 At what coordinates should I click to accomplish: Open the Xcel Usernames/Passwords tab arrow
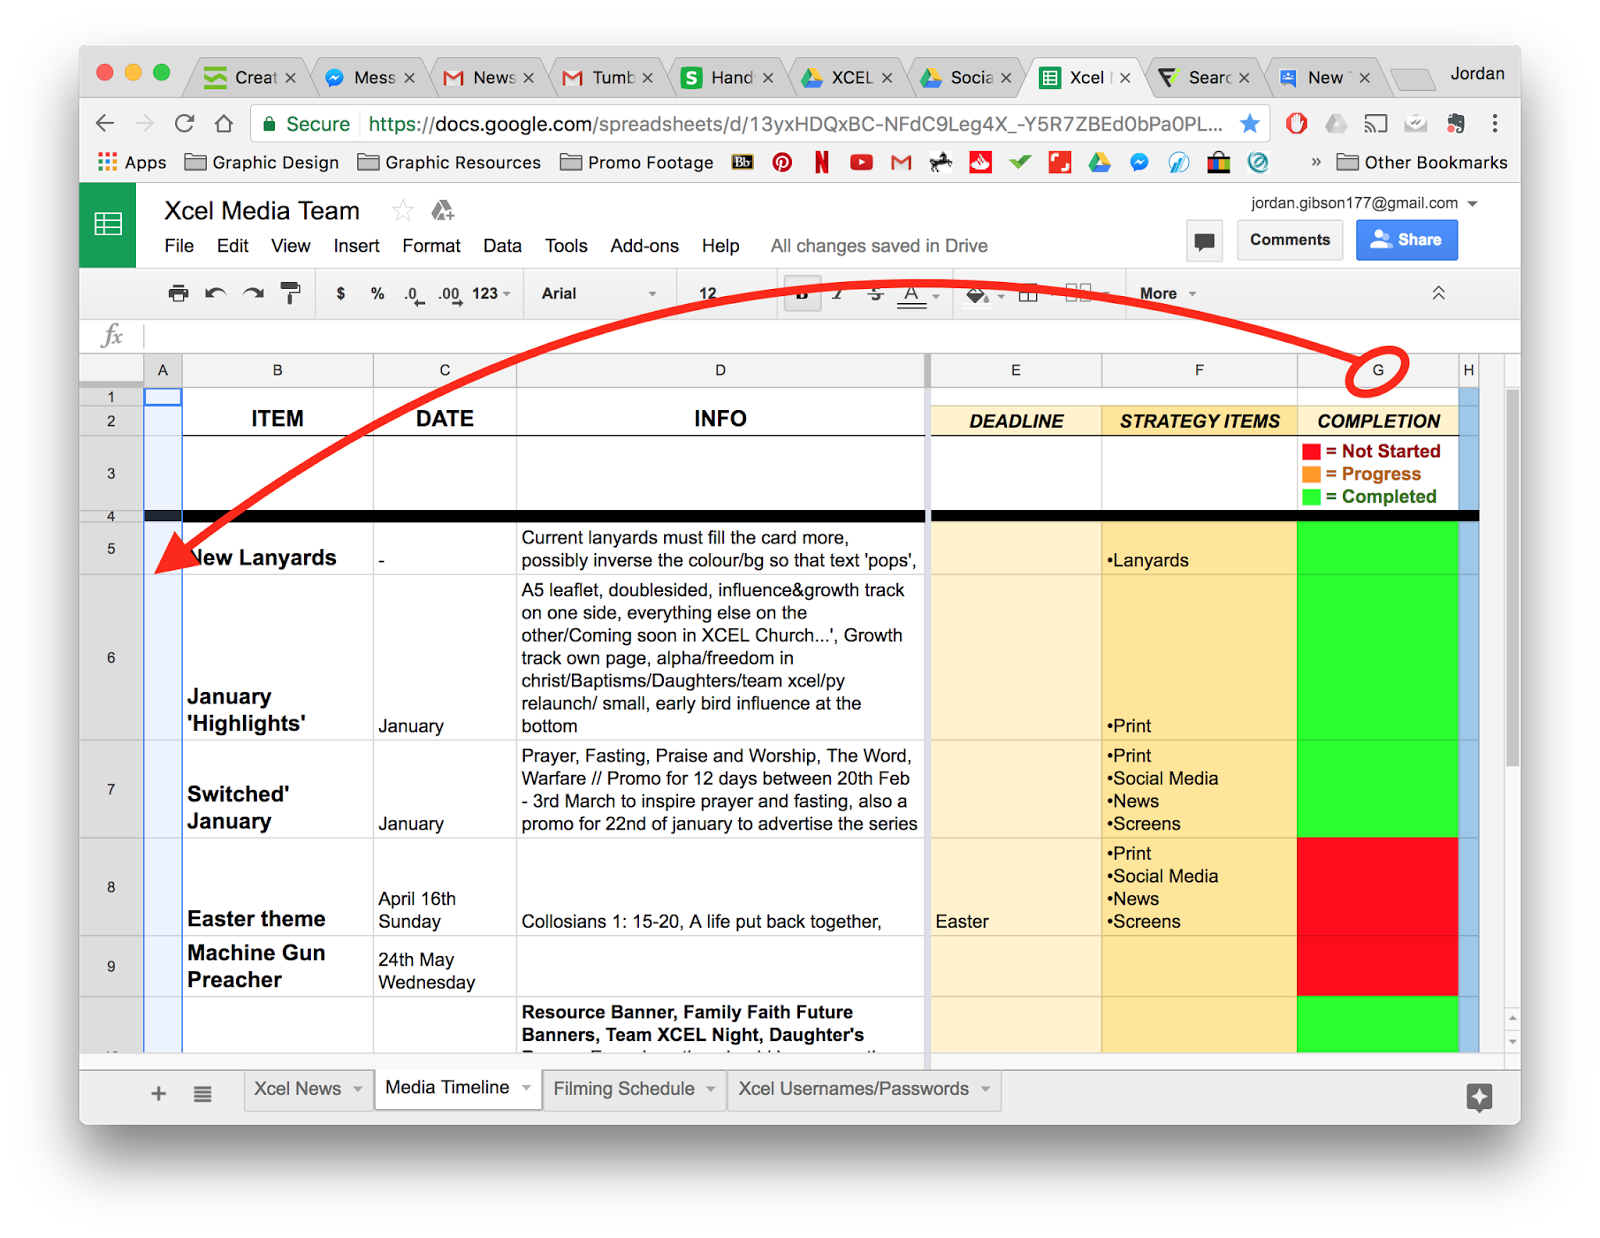point(985,1089)
